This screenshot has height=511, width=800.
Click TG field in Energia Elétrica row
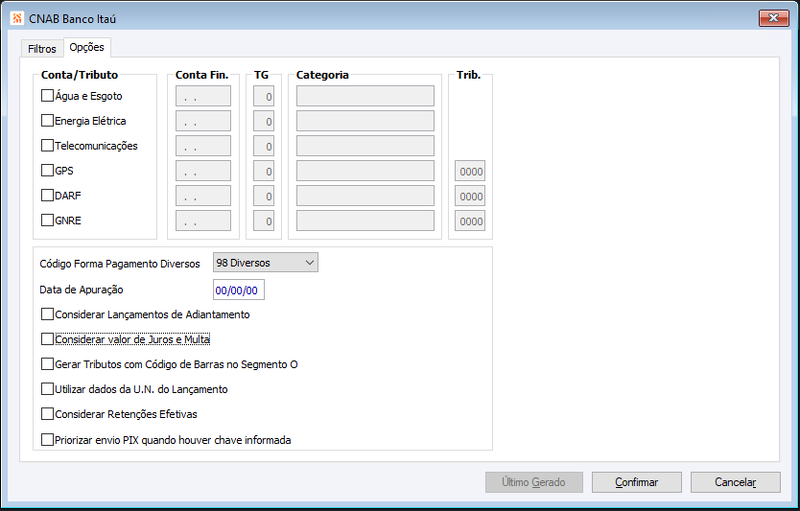coord(264,121)
